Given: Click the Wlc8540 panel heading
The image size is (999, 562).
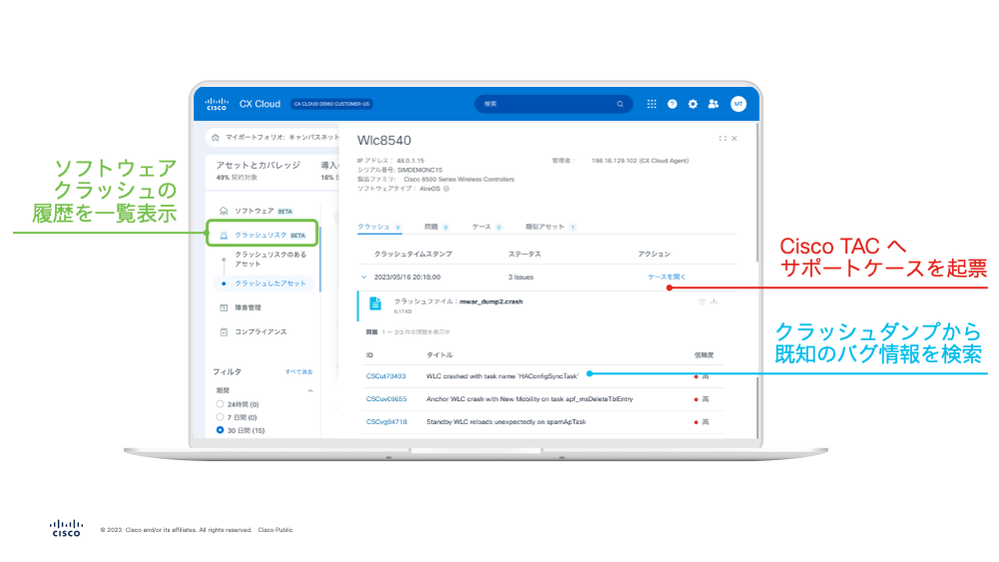Looking at the screenshot, I should point(384,140).
